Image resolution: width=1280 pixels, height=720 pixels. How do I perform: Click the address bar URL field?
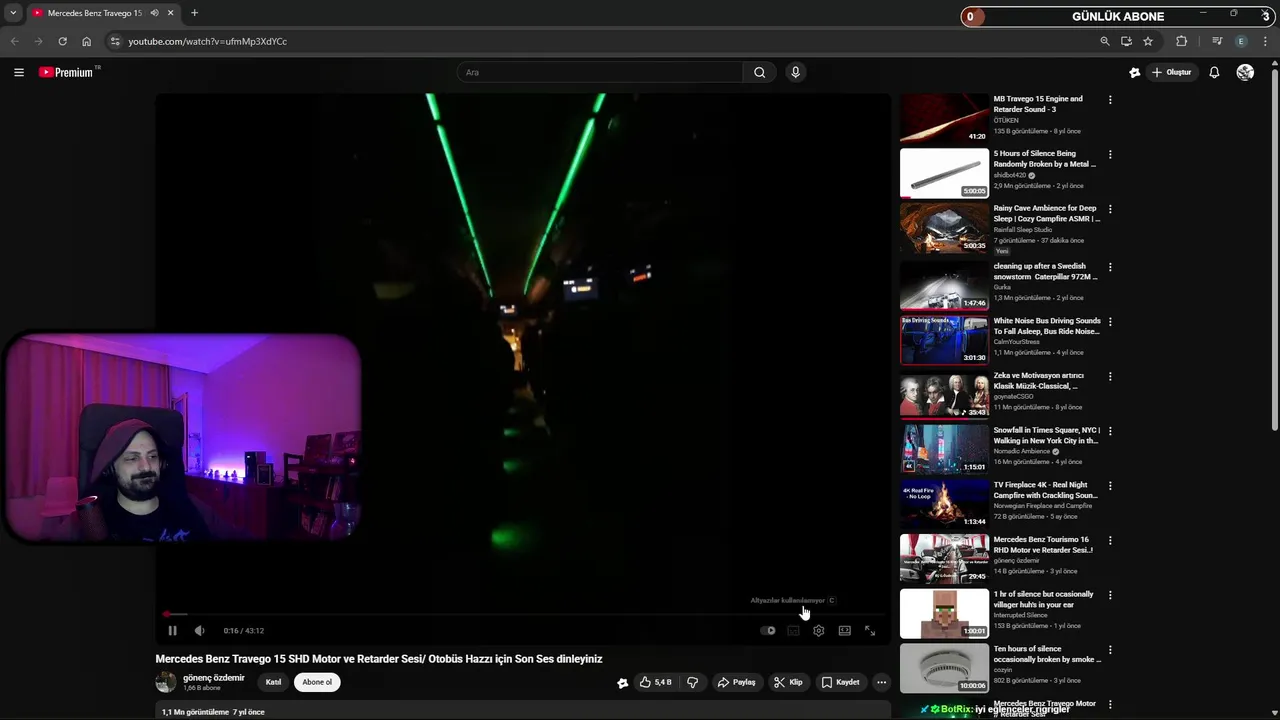(600, 41)
